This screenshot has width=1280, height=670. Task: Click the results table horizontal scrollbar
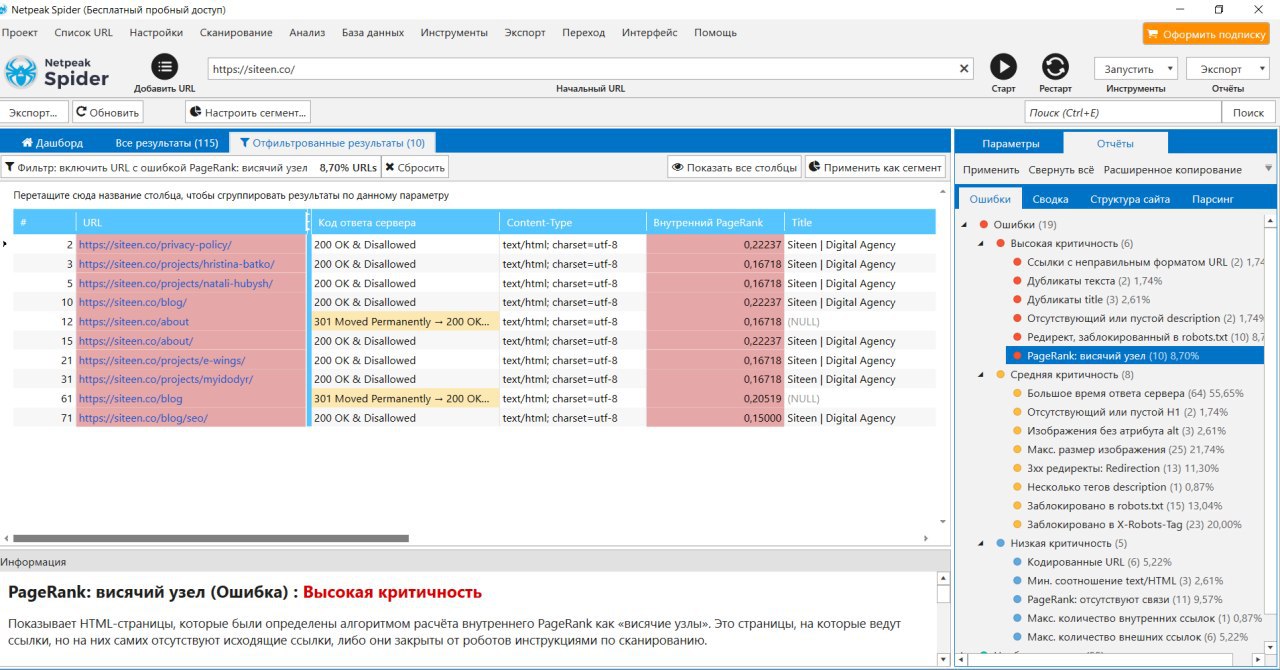click(x=212, y=538)
